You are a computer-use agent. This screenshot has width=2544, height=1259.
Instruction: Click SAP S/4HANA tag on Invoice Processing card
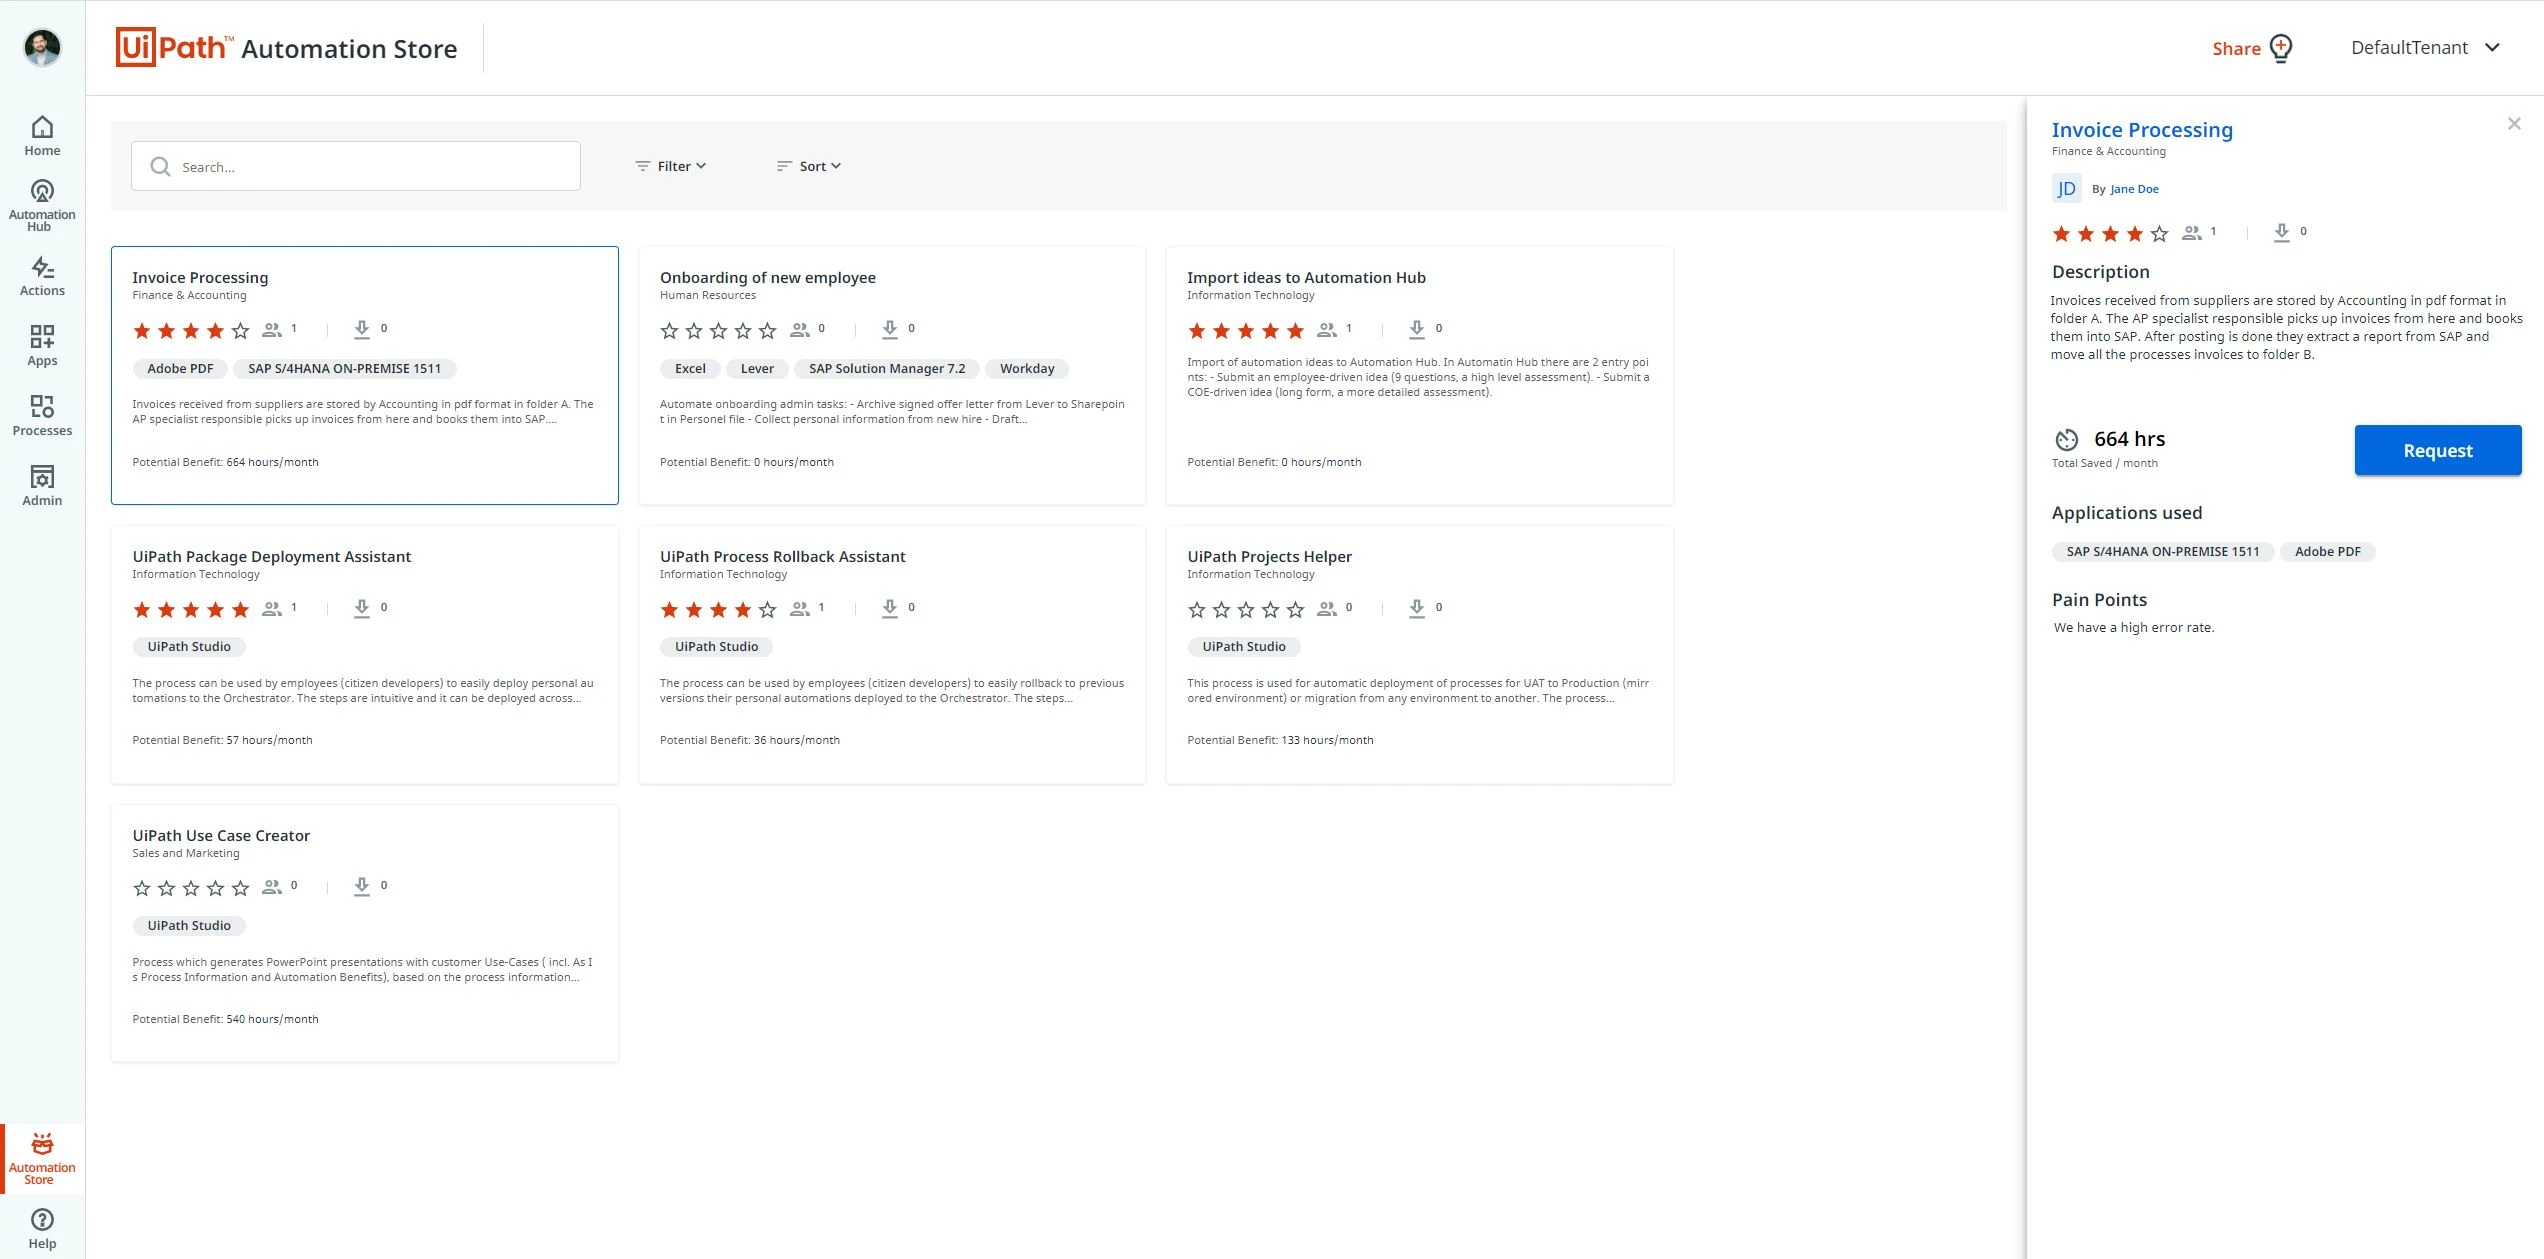(345, 369)
